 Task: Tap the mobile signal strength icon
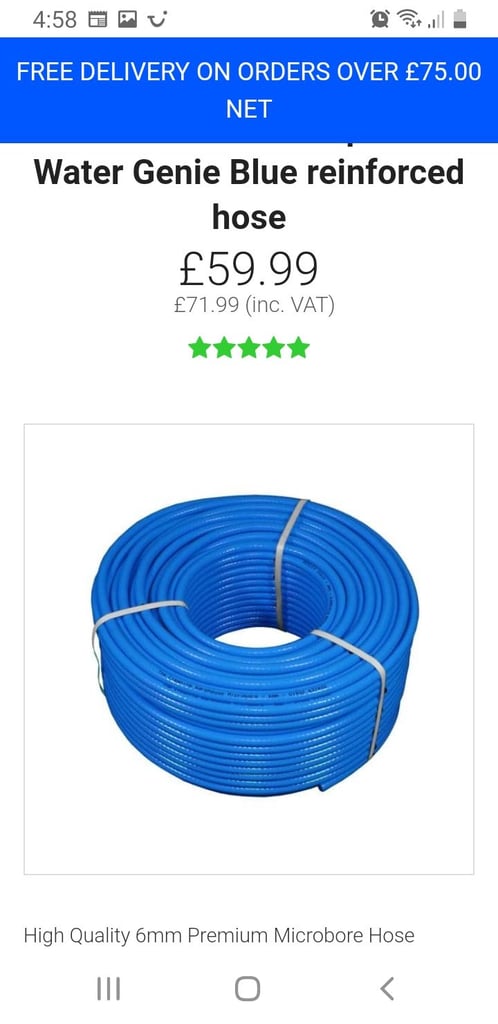436,21
